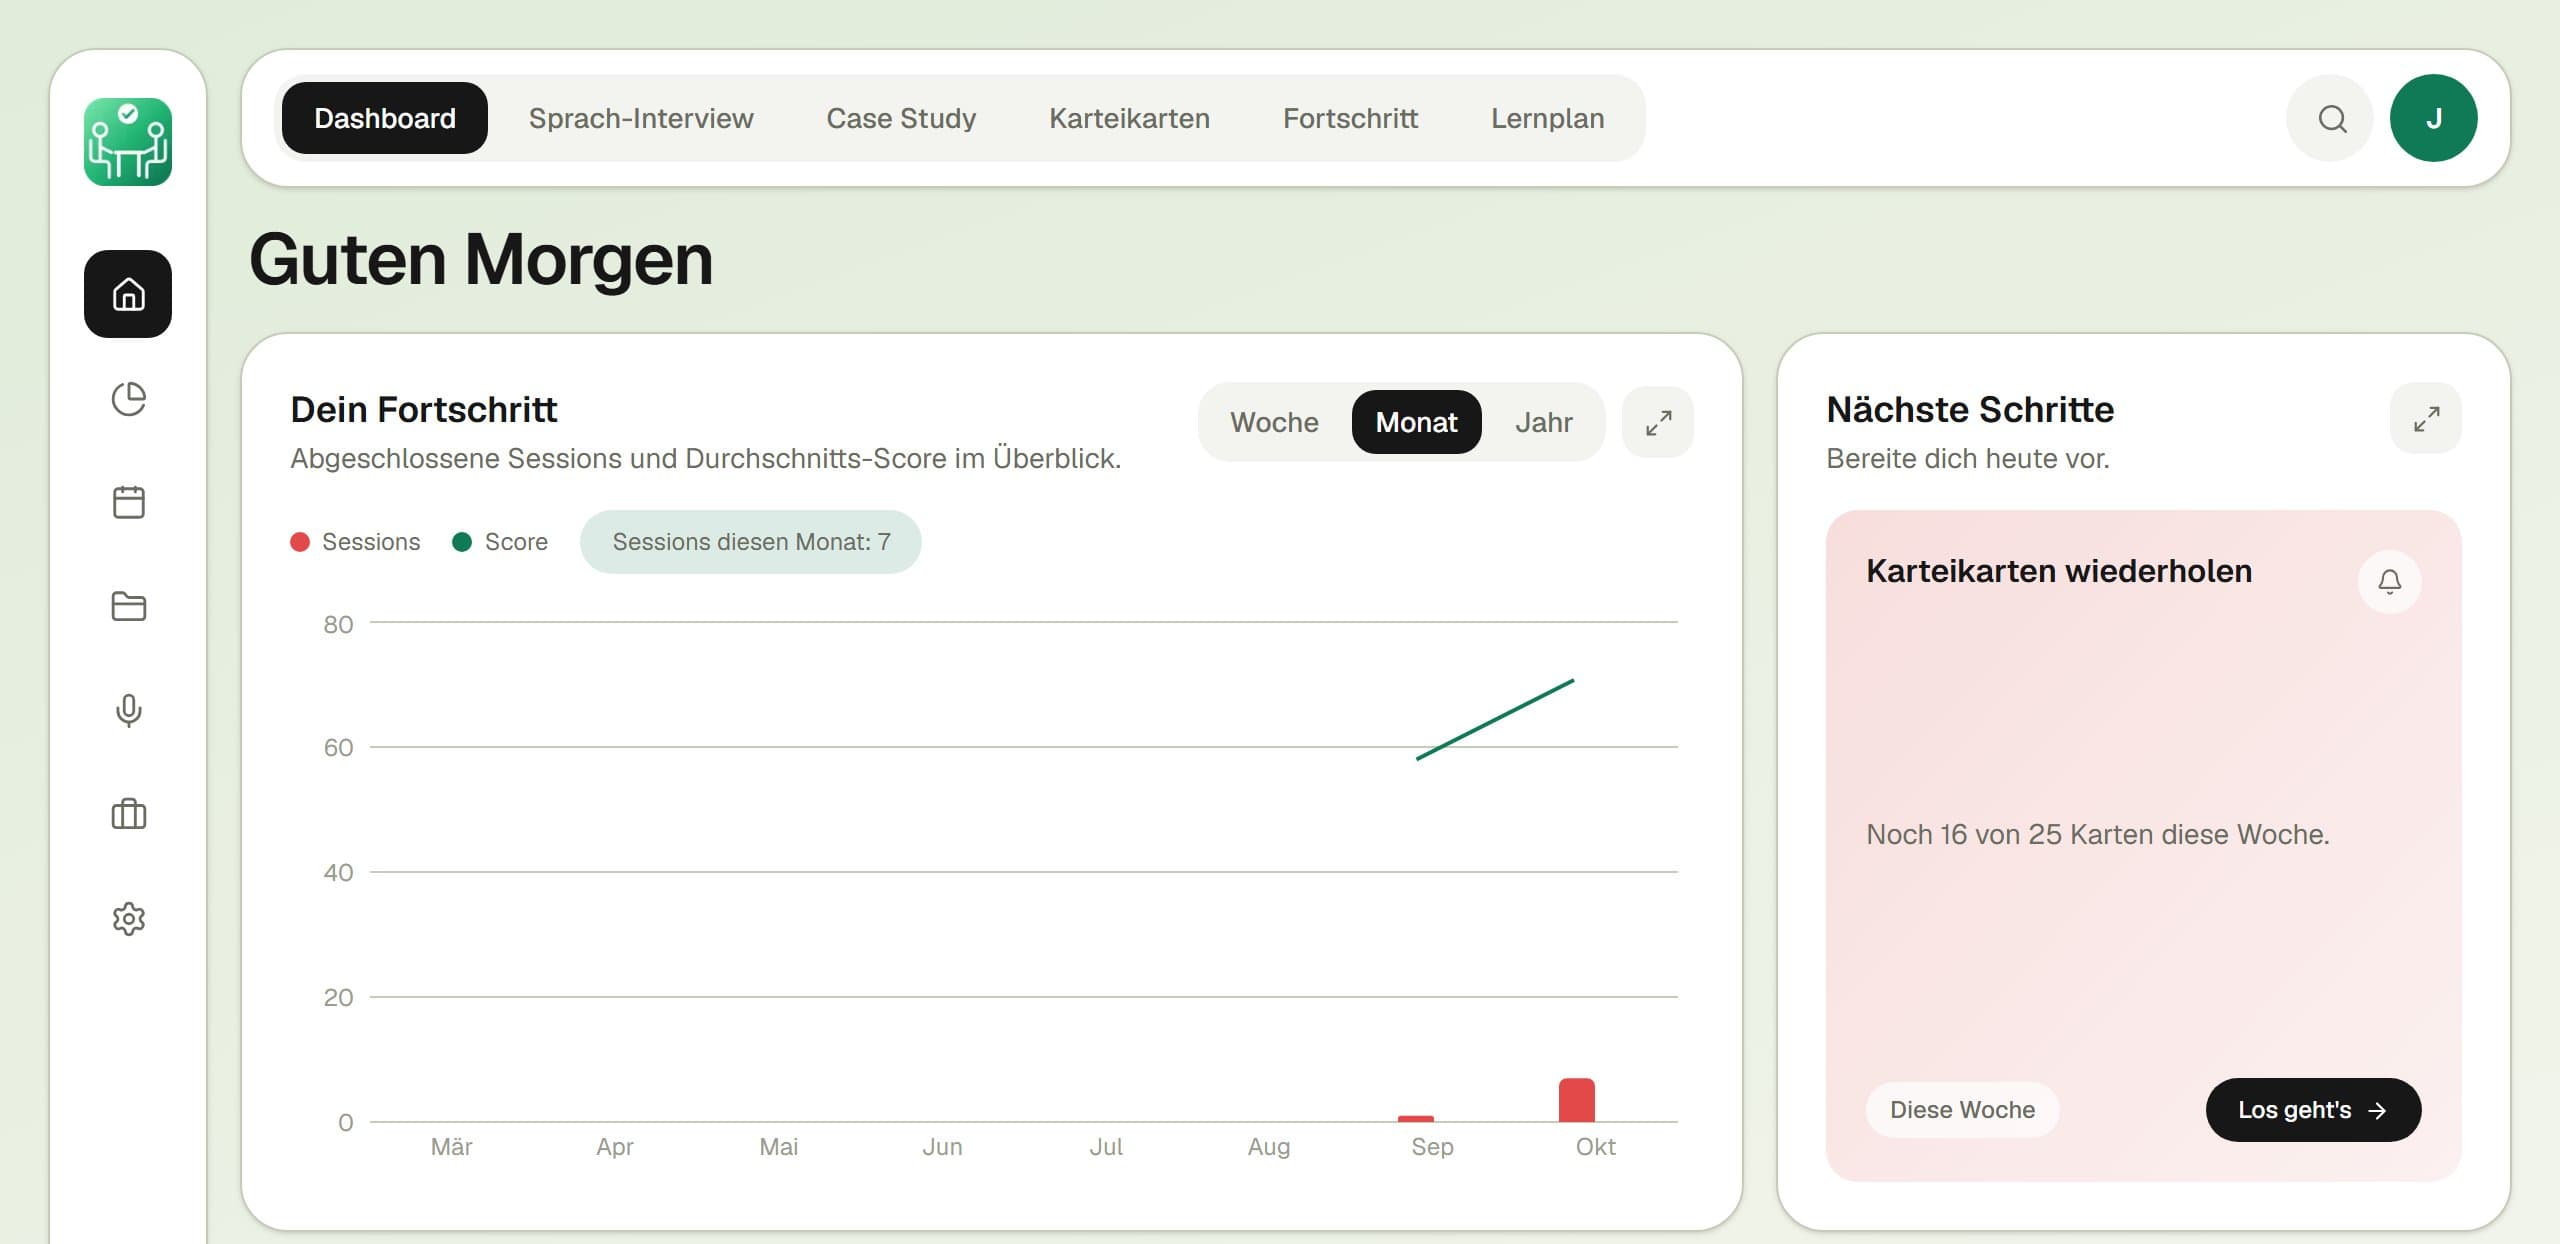This screenshot has width=2560, height=1244.
Task: Click the red Okt sessions bar
Action: pos(1577,1100)
